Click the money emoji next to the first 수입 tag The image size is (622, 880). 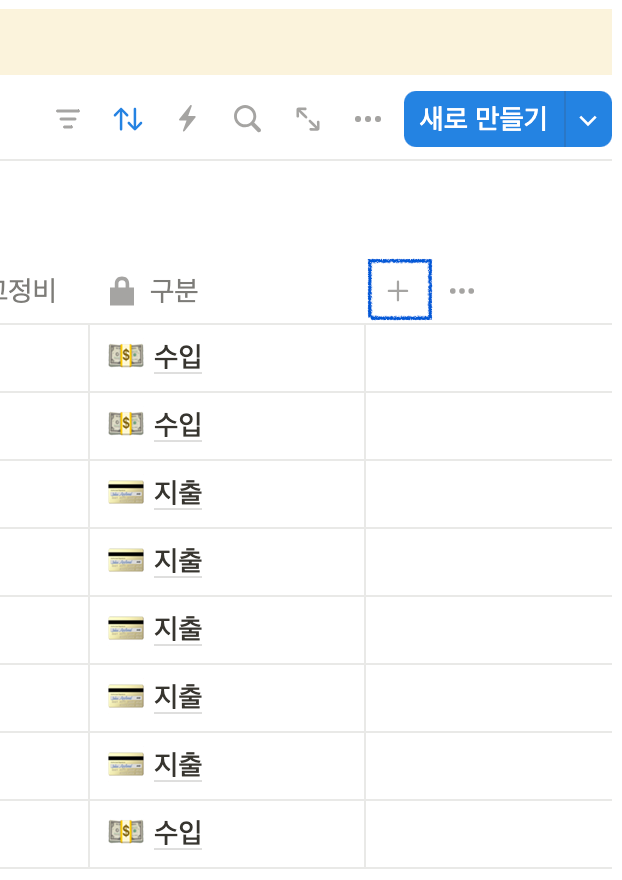[125, 356]
